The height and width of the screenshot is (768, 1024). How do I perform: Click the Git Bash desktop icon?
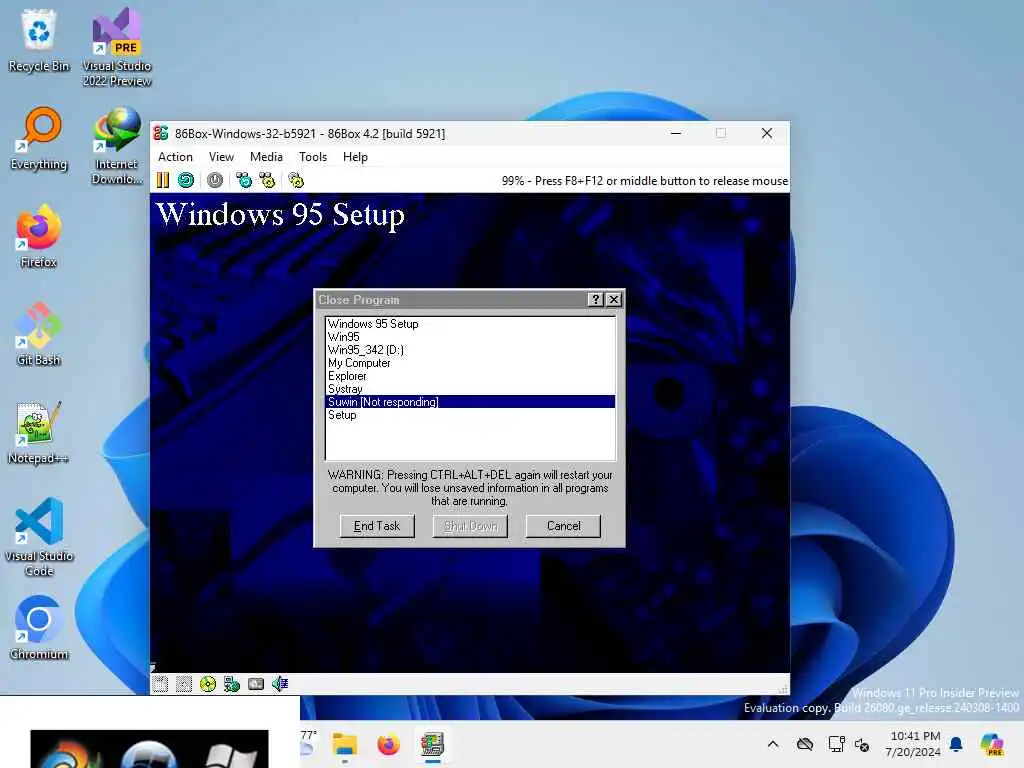pos(39,334)
